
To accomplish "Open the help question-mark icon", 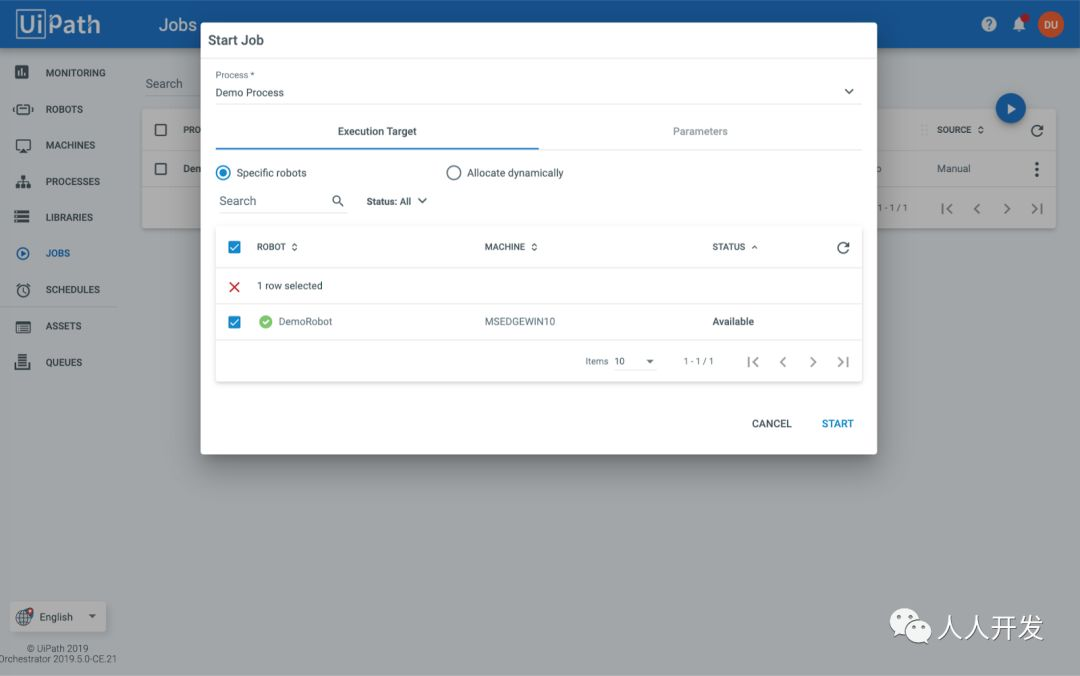I will [x=988, y=25].
